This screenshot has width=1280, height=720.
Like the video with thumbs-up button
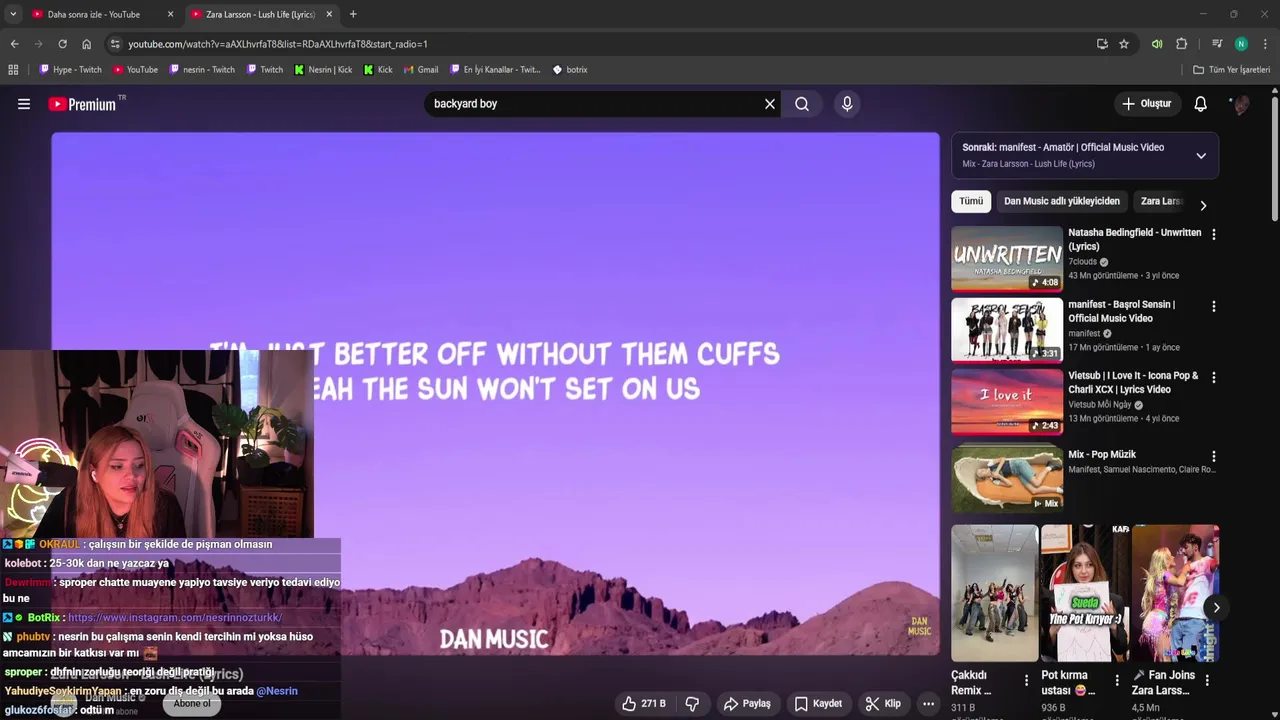(643, 704)
